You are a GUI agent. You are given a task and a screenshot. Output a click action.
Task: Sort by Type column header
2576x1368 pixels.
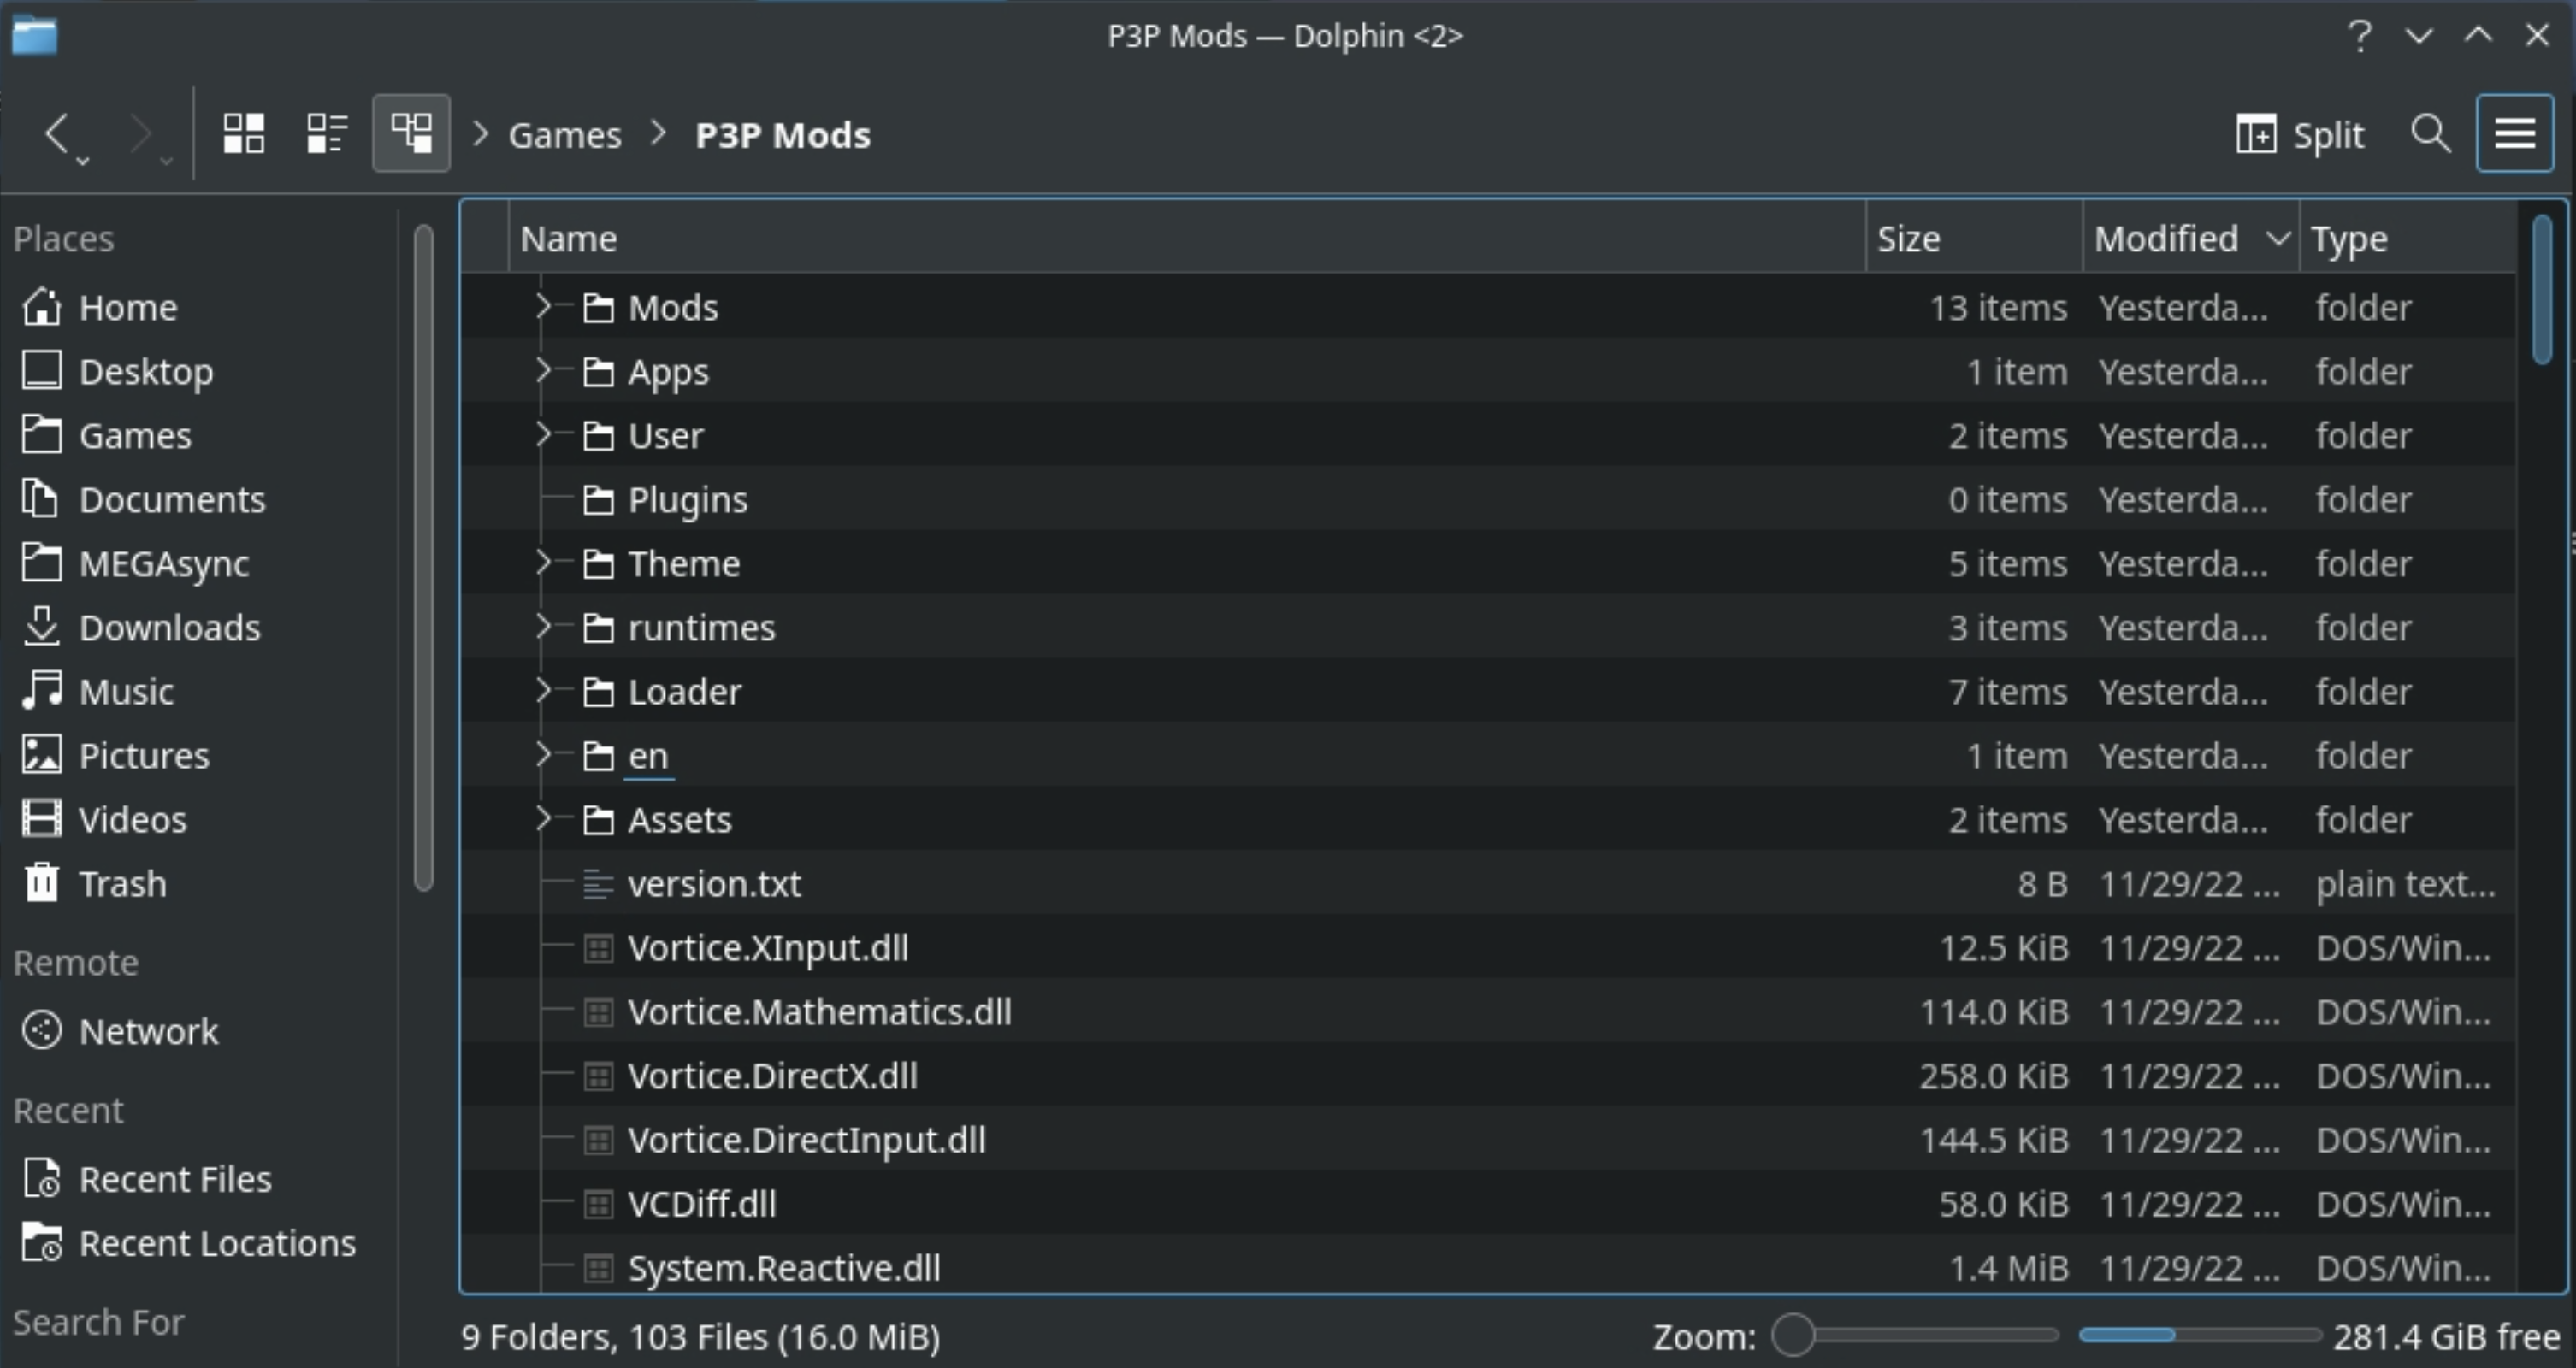2407,238
